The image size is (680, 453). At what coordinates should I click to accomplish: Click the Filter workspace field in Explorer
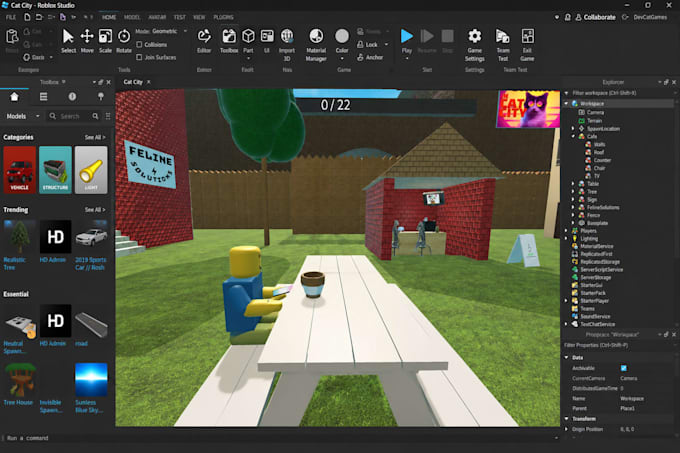tap(619, 93)
